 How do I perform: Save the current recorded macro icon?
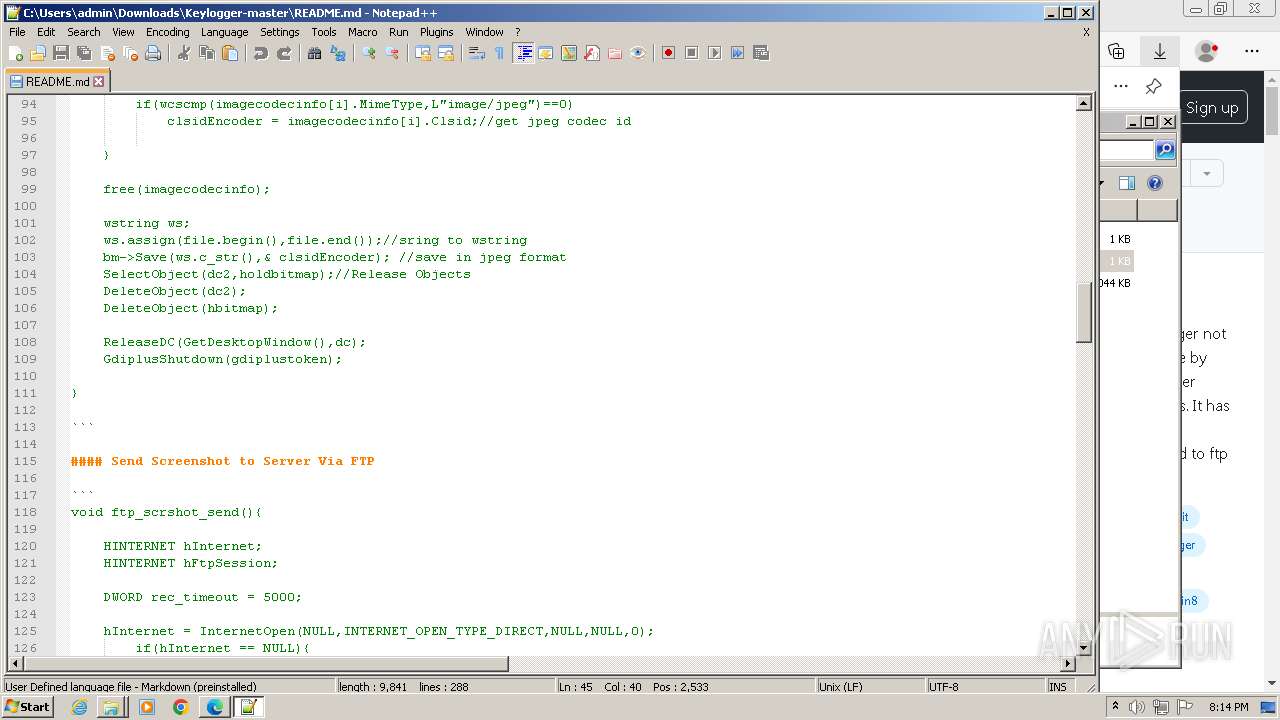(x=760, y=53)
